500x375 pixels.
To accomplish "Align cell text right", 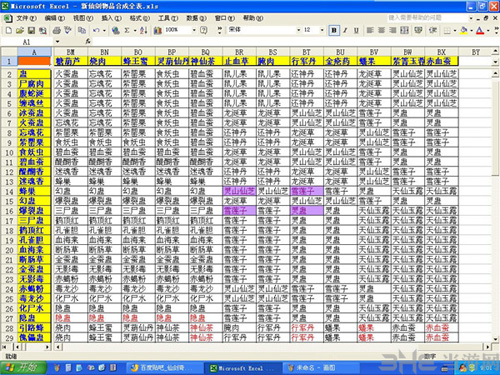I will pyautogui.click(x=393, y=30).
